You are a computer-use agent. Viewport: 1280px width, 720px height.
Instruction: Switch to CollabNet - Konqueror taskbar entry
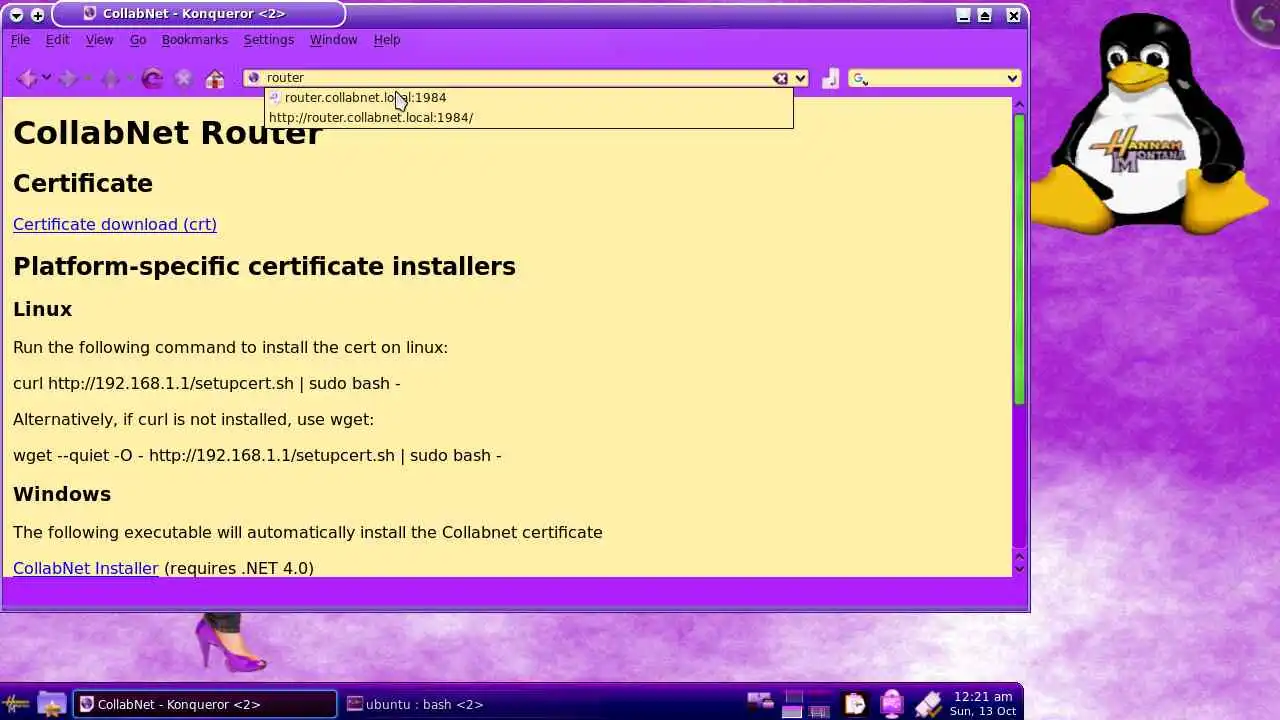tap(205, 704)
